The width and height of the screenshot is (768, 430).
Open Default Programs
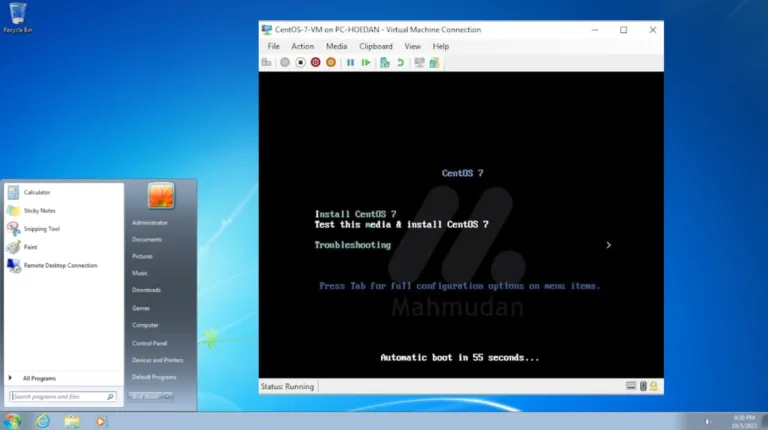(154, 377)
